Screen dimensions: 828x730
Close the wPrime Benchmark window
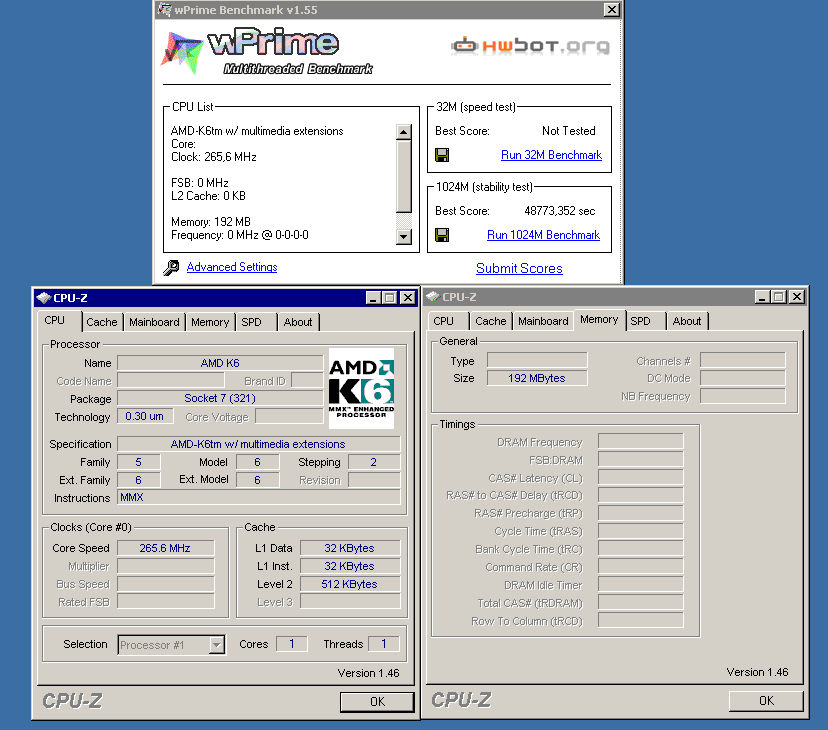(611, 10)
